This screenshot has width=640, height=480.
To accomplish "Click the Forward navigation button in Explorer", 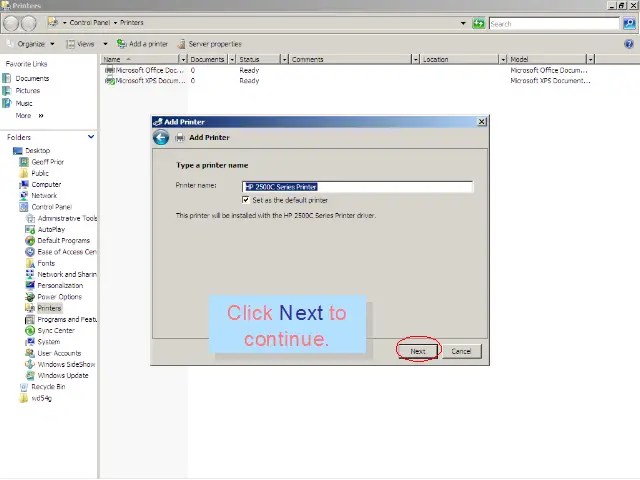I will (29, 23).
